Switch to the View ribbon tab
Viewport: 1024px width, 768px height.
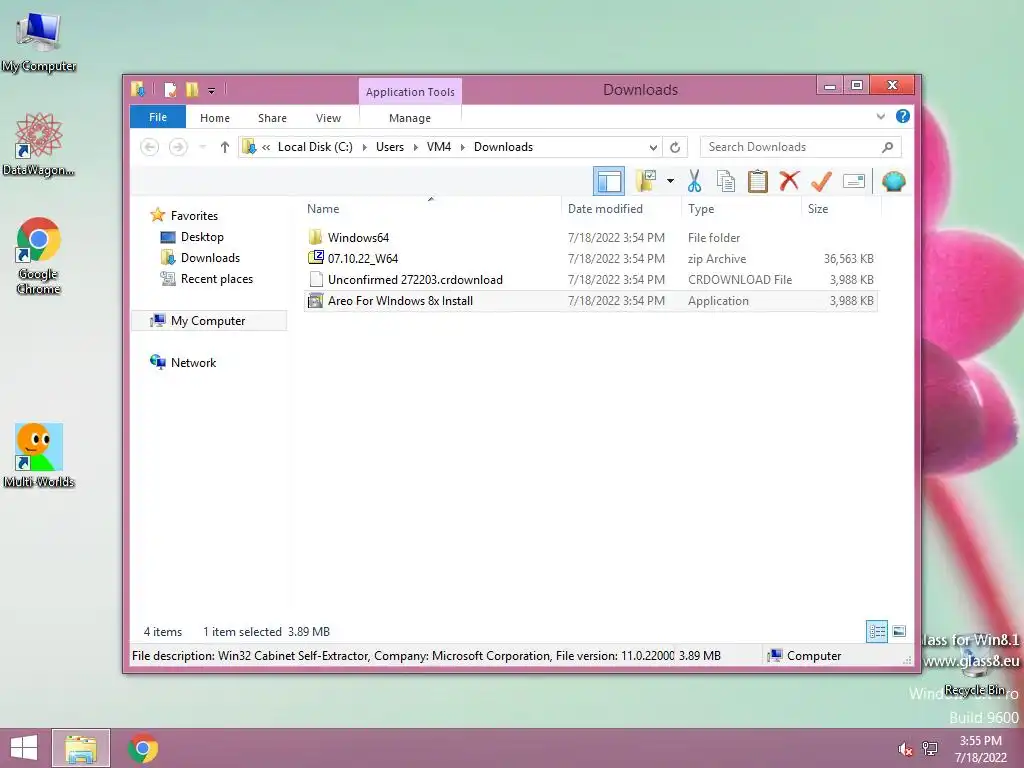328,118
